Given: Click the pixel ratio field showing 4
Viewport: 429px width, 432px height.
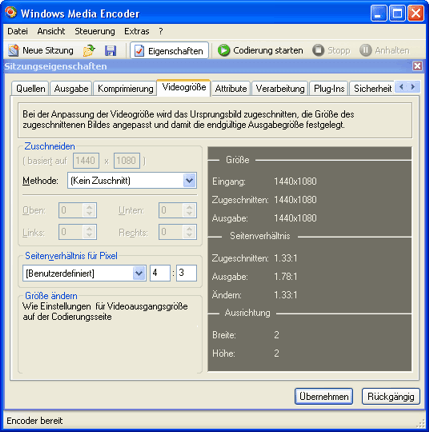Looking at the screenshot, I should [160, 273].
